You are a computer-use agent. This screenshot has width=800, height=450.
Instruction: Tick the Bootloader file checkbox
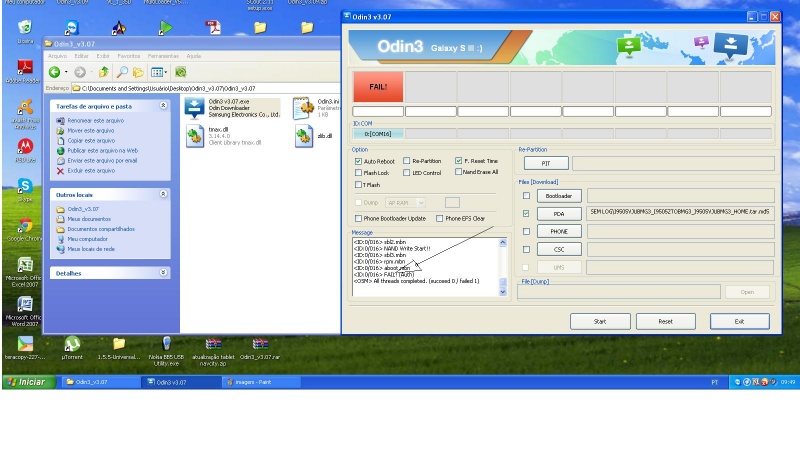click(526, 195)
